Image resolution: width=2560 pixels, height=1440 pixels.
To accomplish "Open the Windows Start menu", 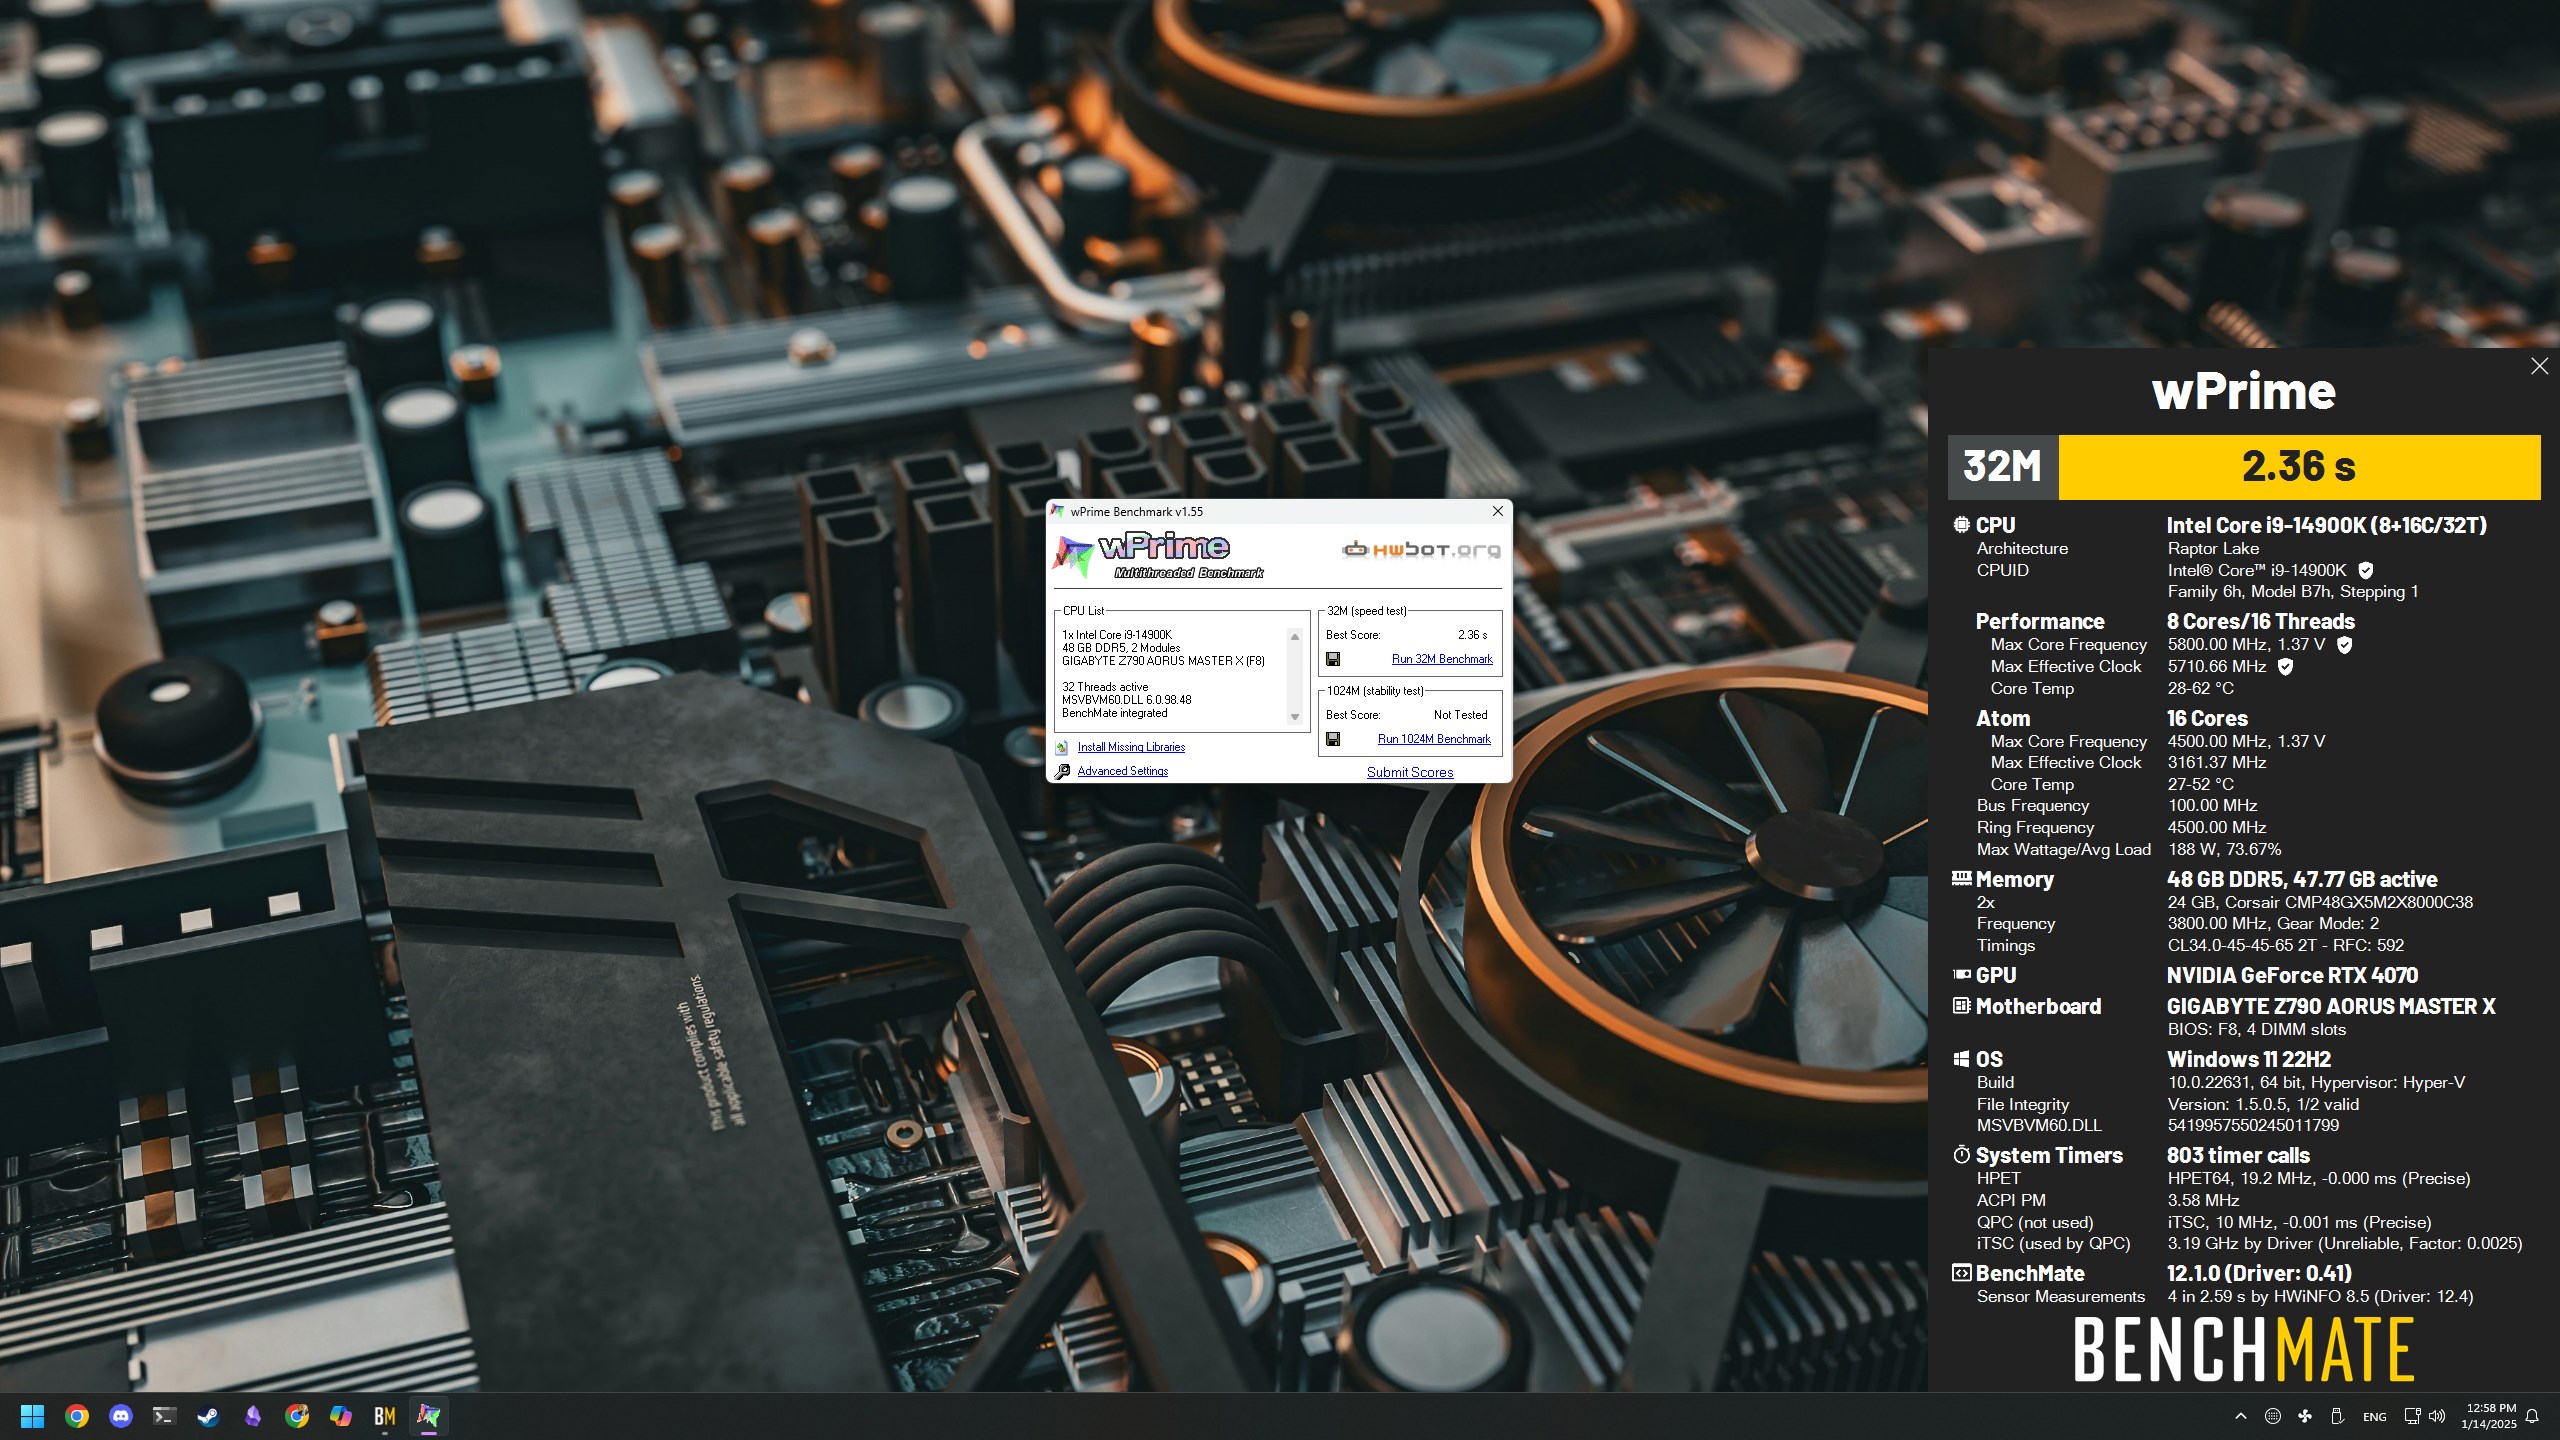I will click(x=32, y=1416).
